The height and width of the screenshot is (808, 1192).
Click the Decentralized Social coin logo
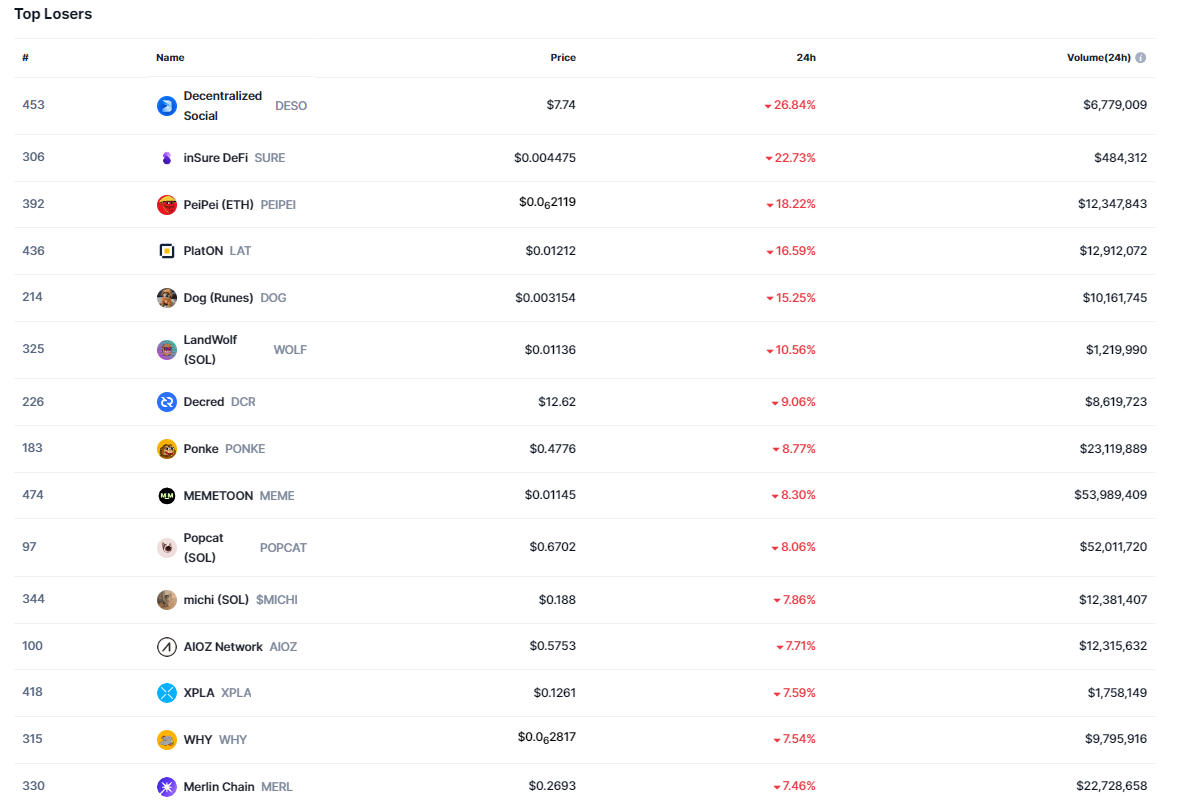pos(167,106)
